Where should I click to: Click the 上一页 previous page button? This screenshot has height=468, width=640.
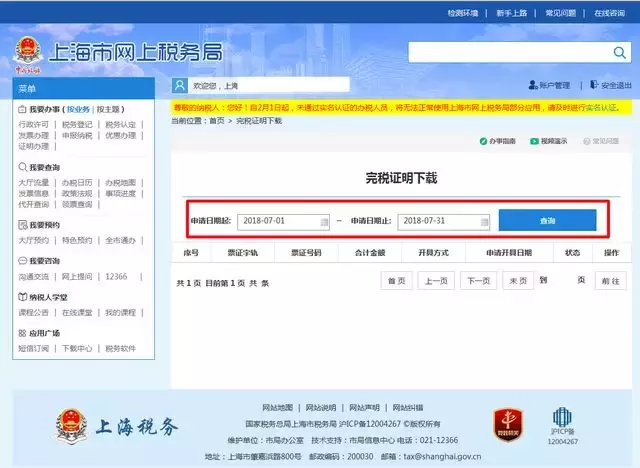[x=436, y=281]
